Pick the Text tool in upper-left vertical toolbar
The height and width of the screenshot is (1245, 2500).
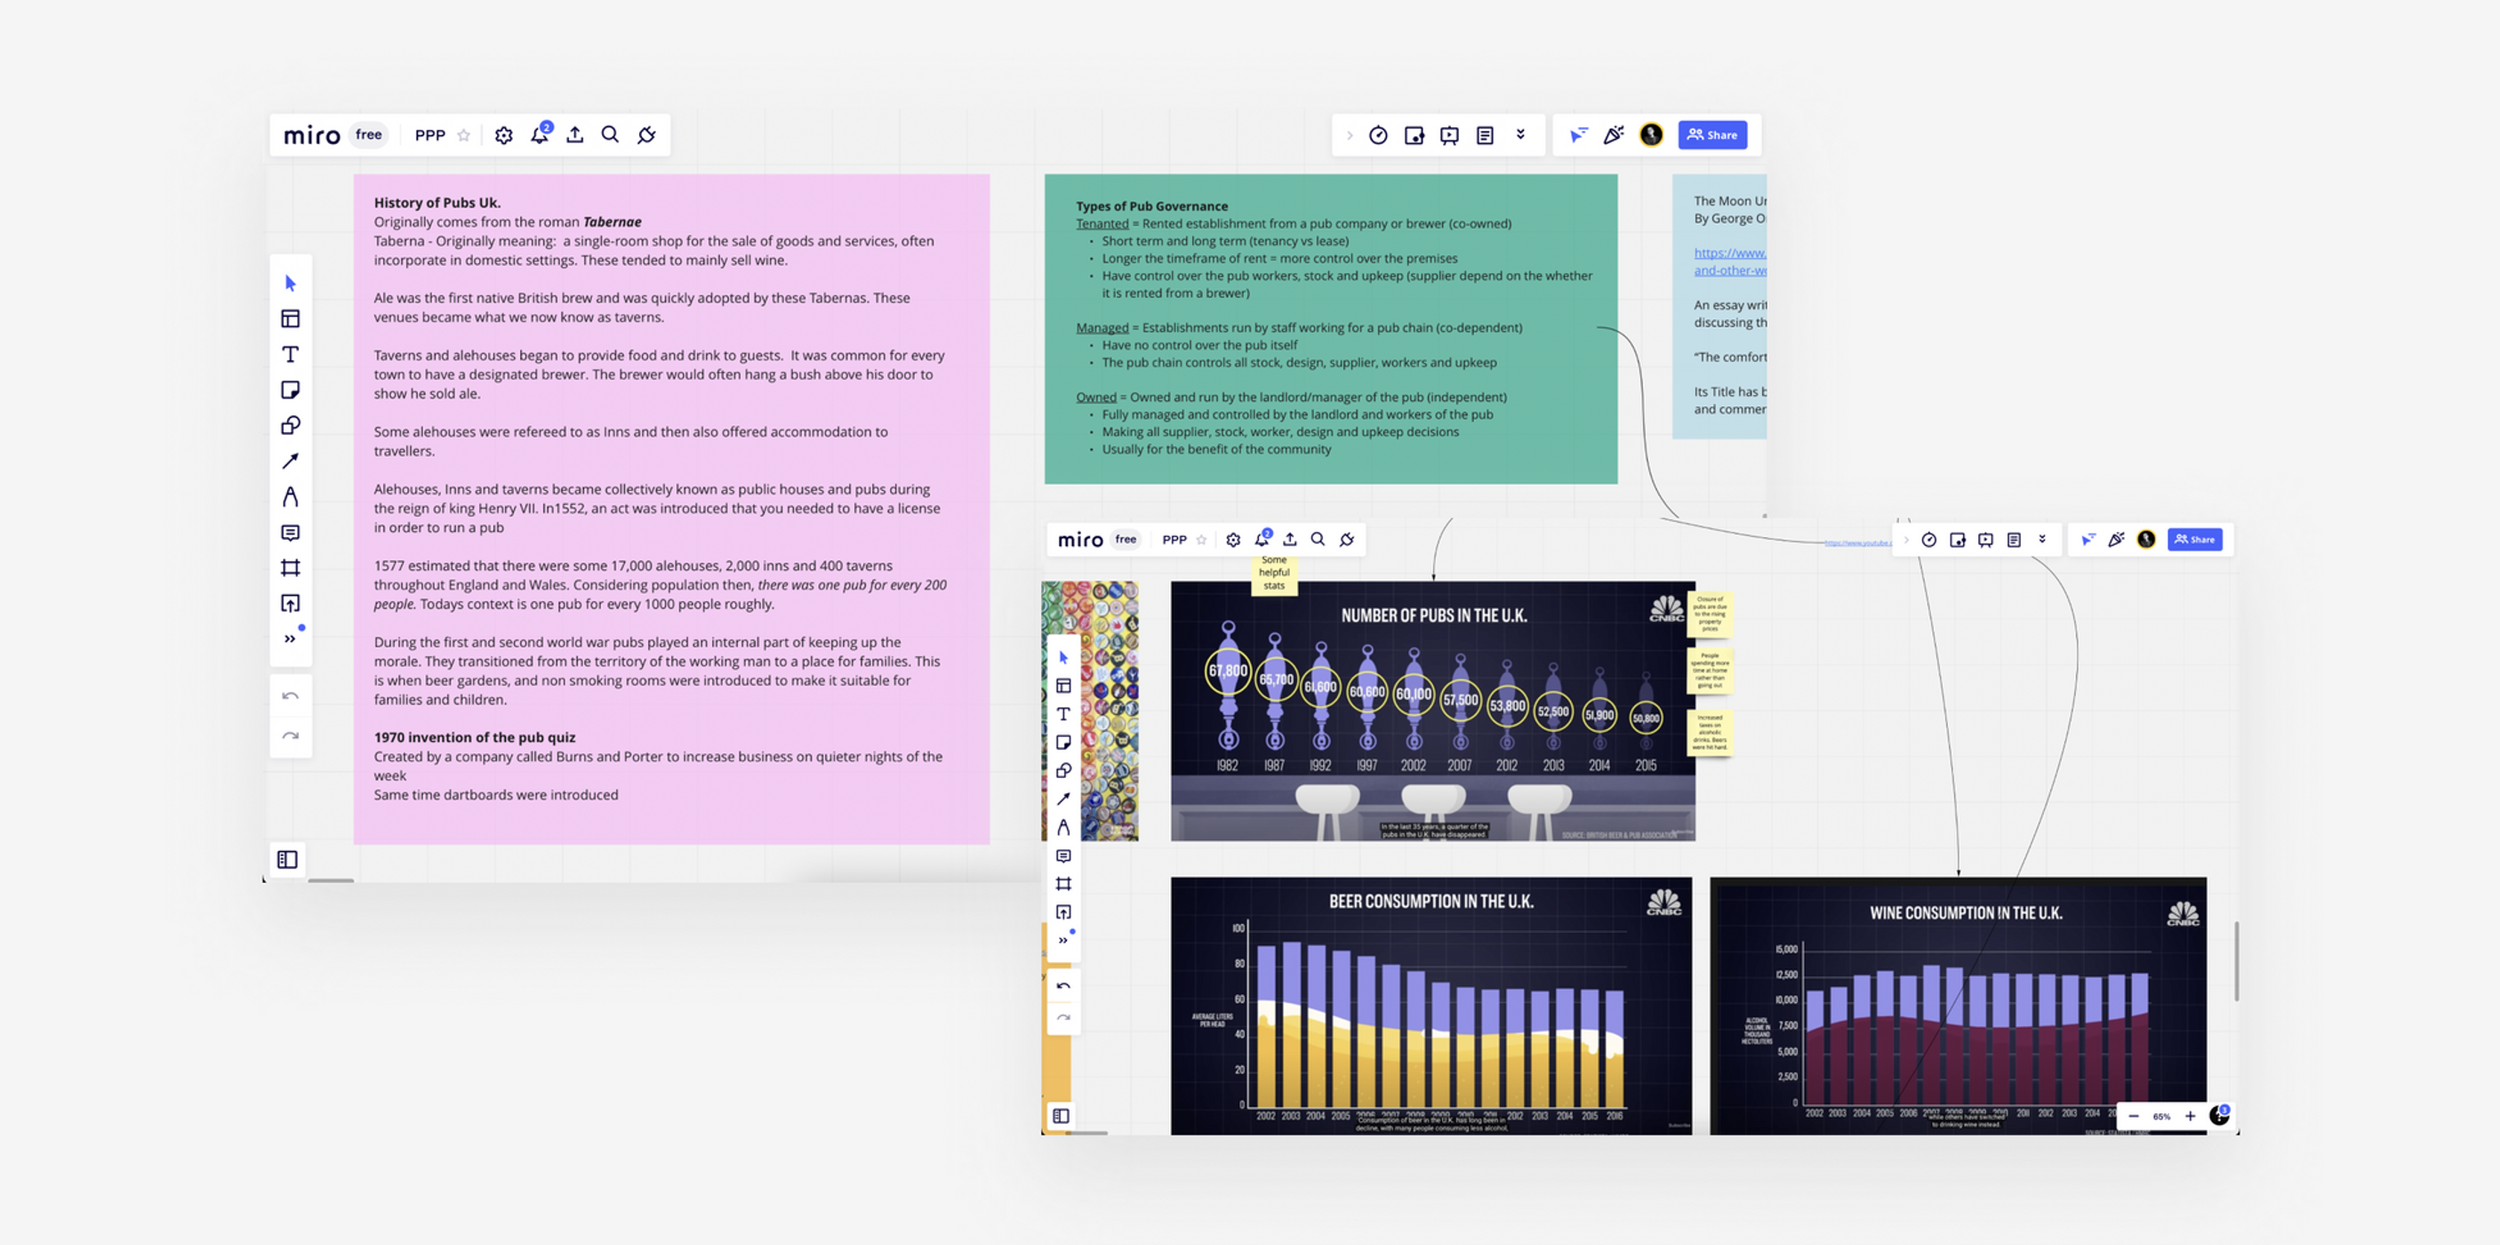tap(290, 354)
